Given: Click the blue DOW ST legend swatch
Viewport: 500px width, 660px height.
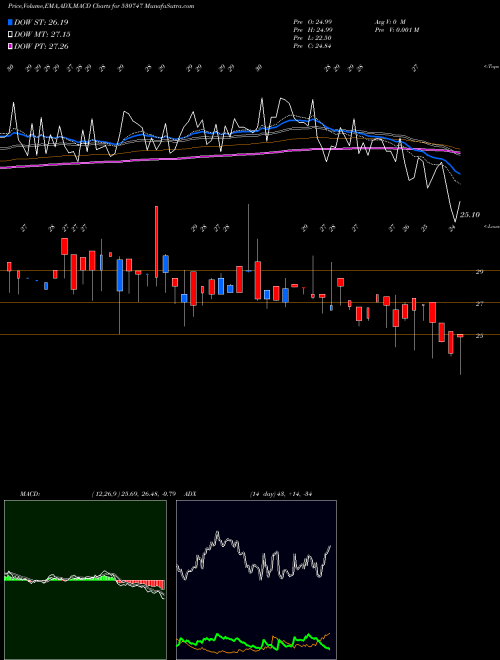Looking at the screenshot, I should [x=10, y=22].
